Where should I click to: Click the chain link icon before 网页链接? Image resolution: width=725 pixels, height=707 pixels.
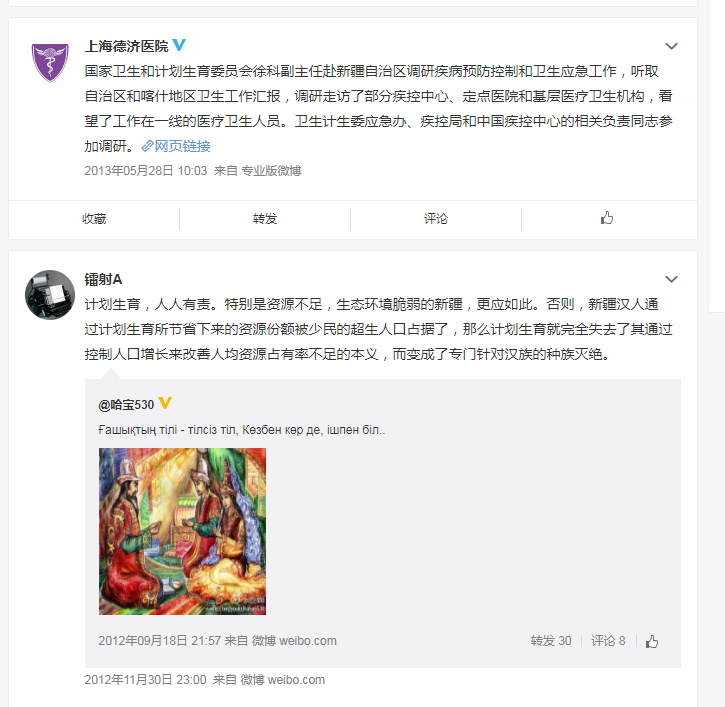pos(147,146)
